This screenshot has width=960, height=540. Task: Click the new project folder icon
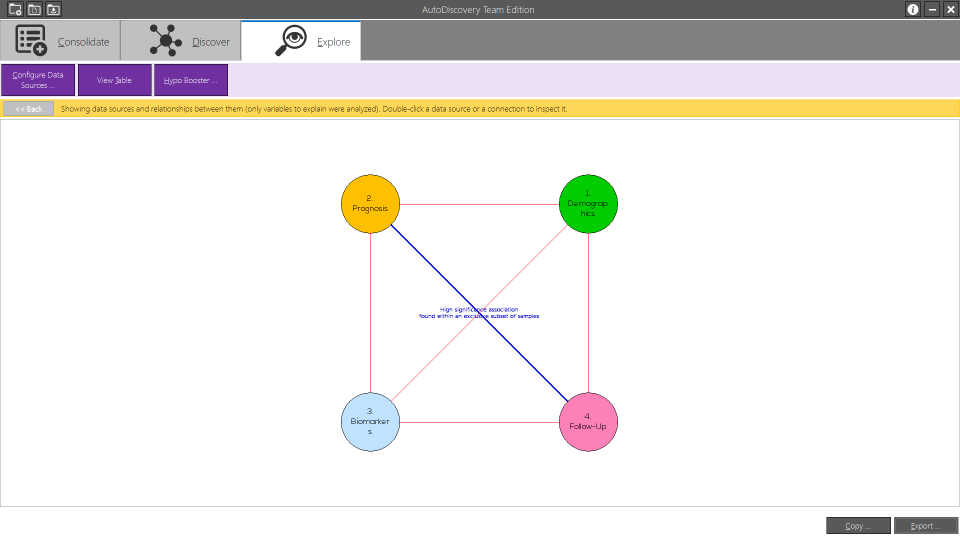pyautogui.click(x=15, y=9)
